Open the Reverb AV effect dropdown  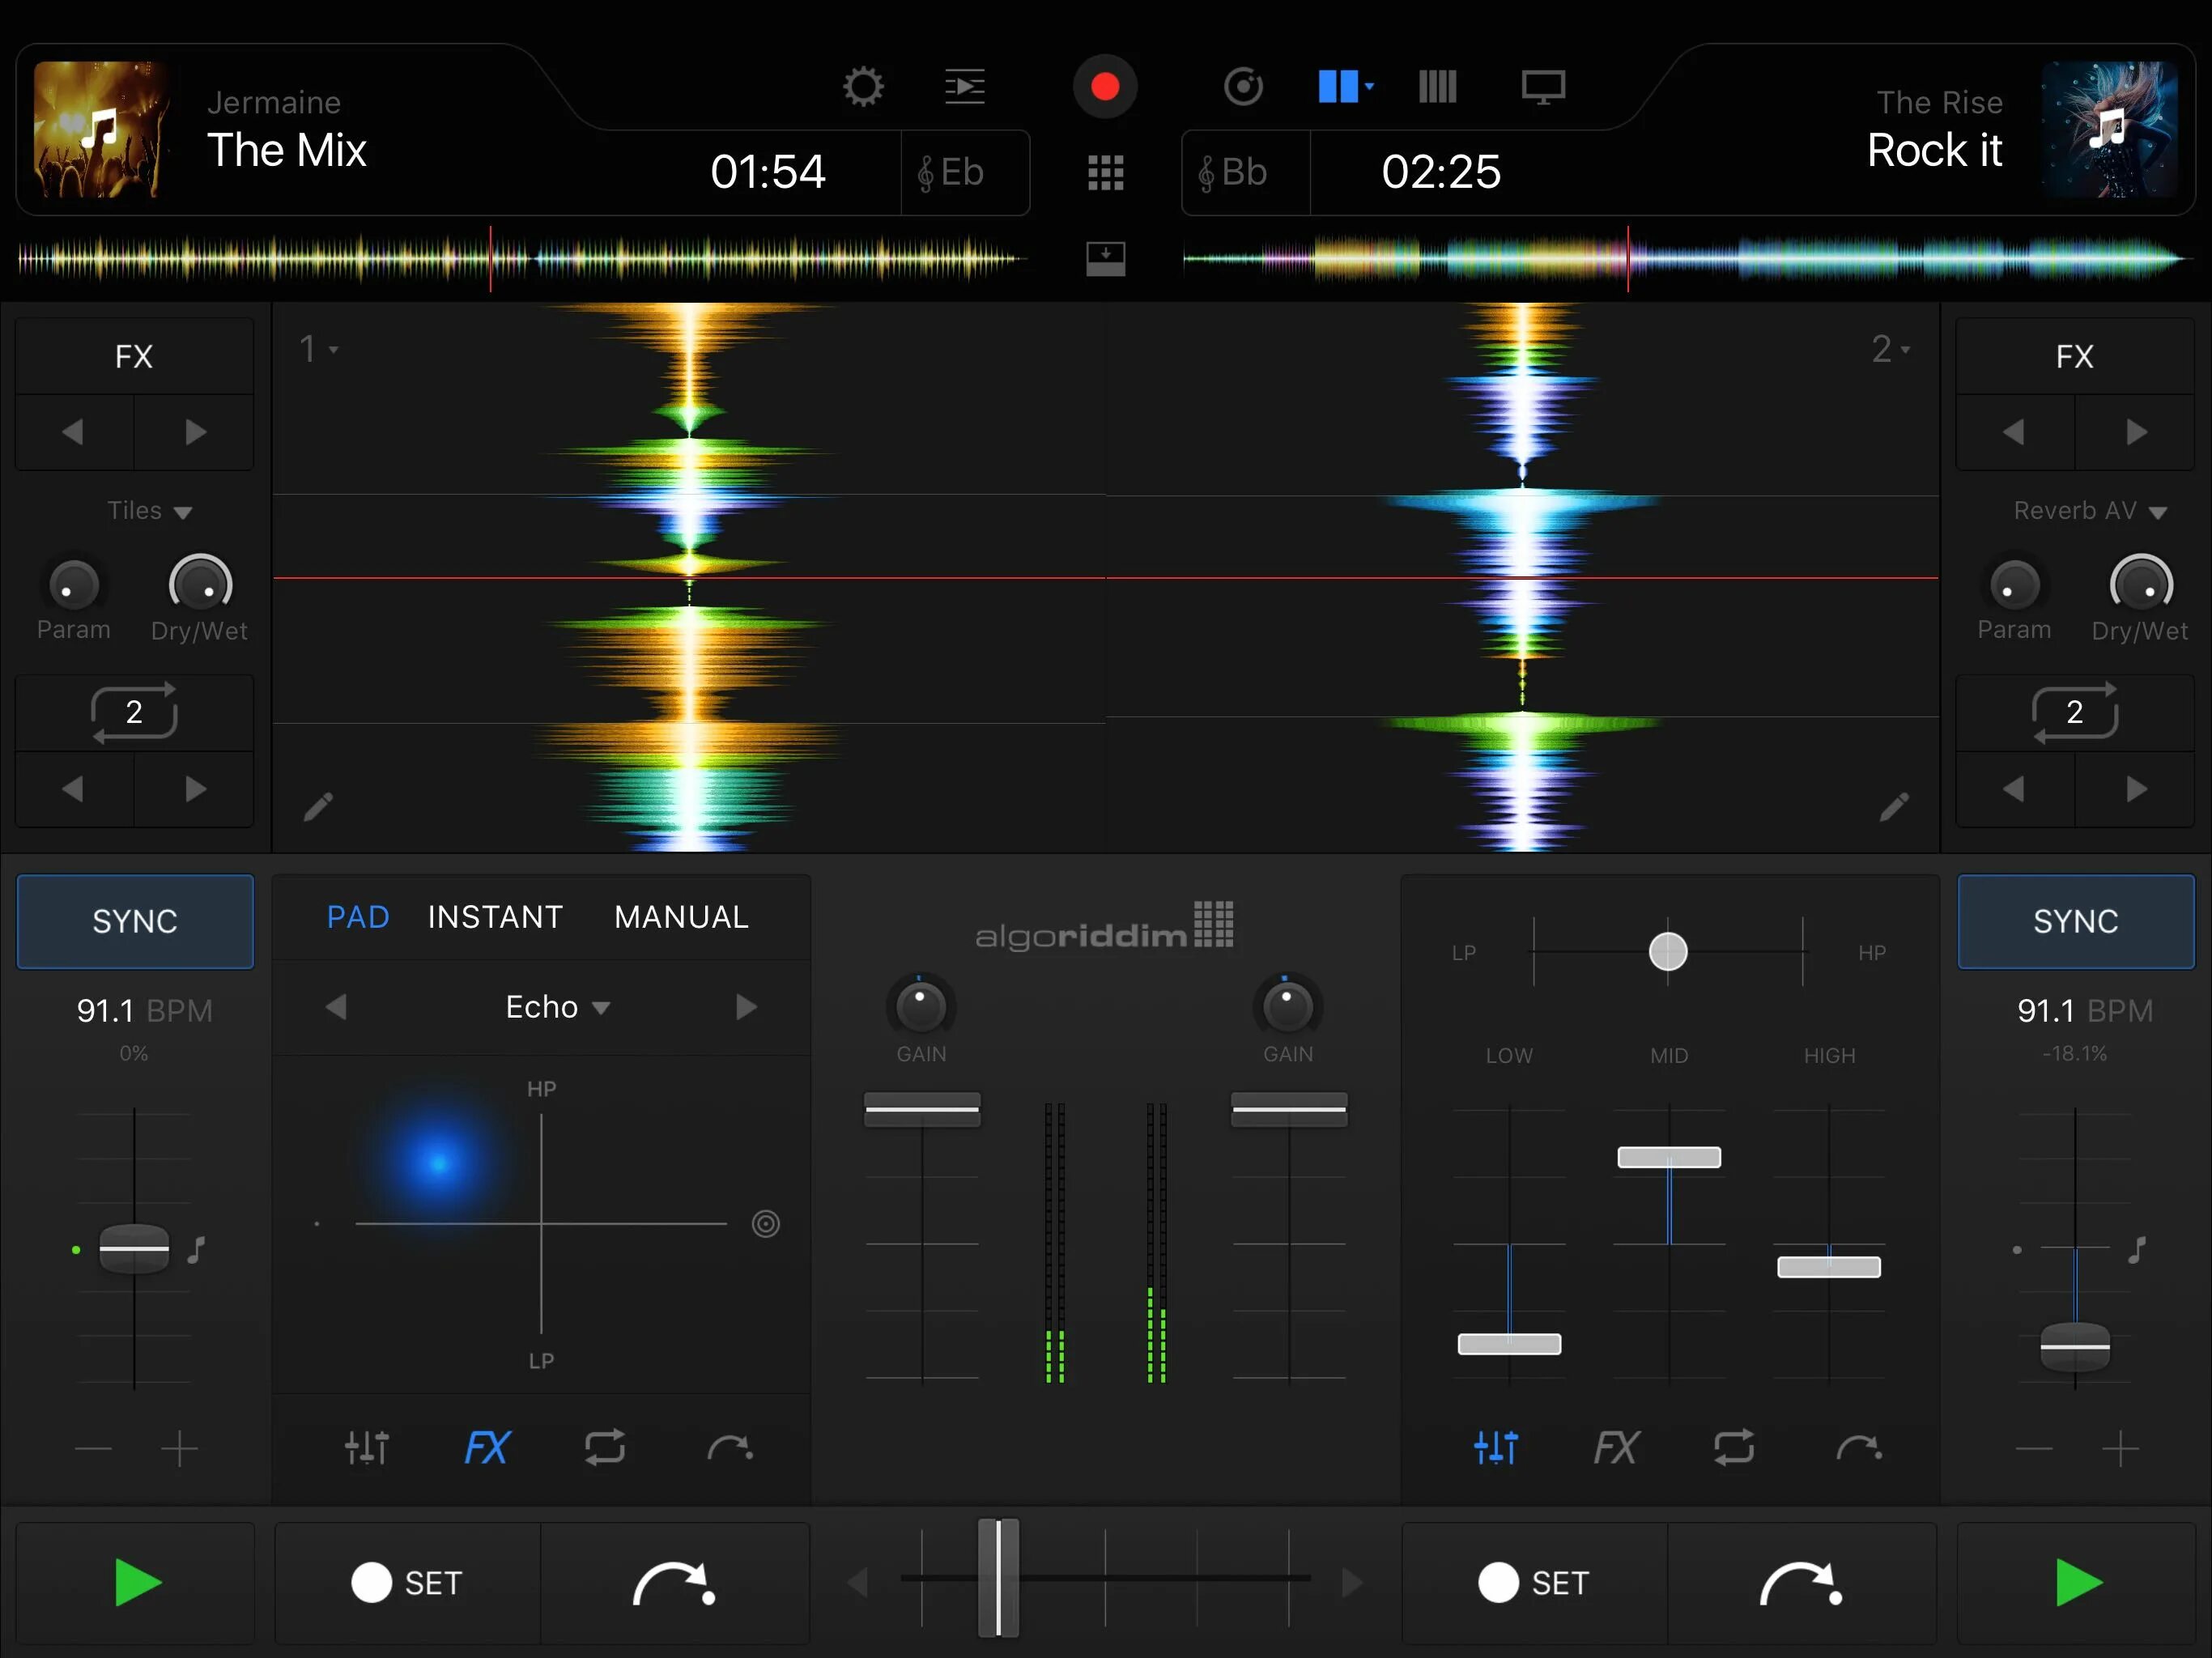(x=2089, y=511)
